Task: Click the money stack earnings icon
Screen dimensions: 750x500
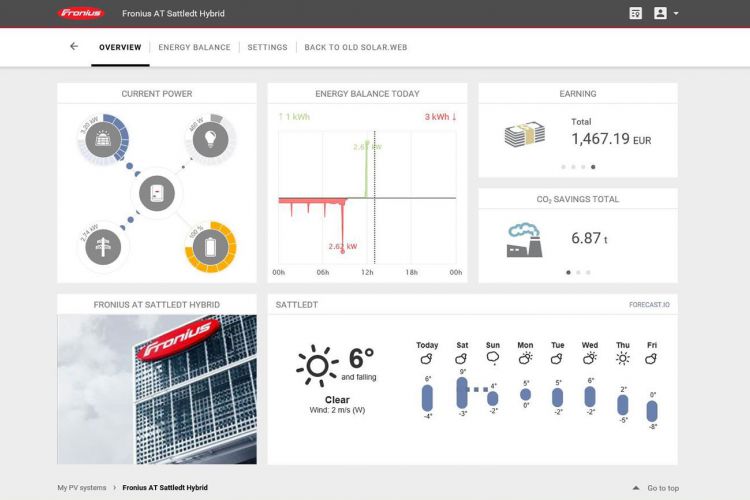Action: (x=524, y=134)
